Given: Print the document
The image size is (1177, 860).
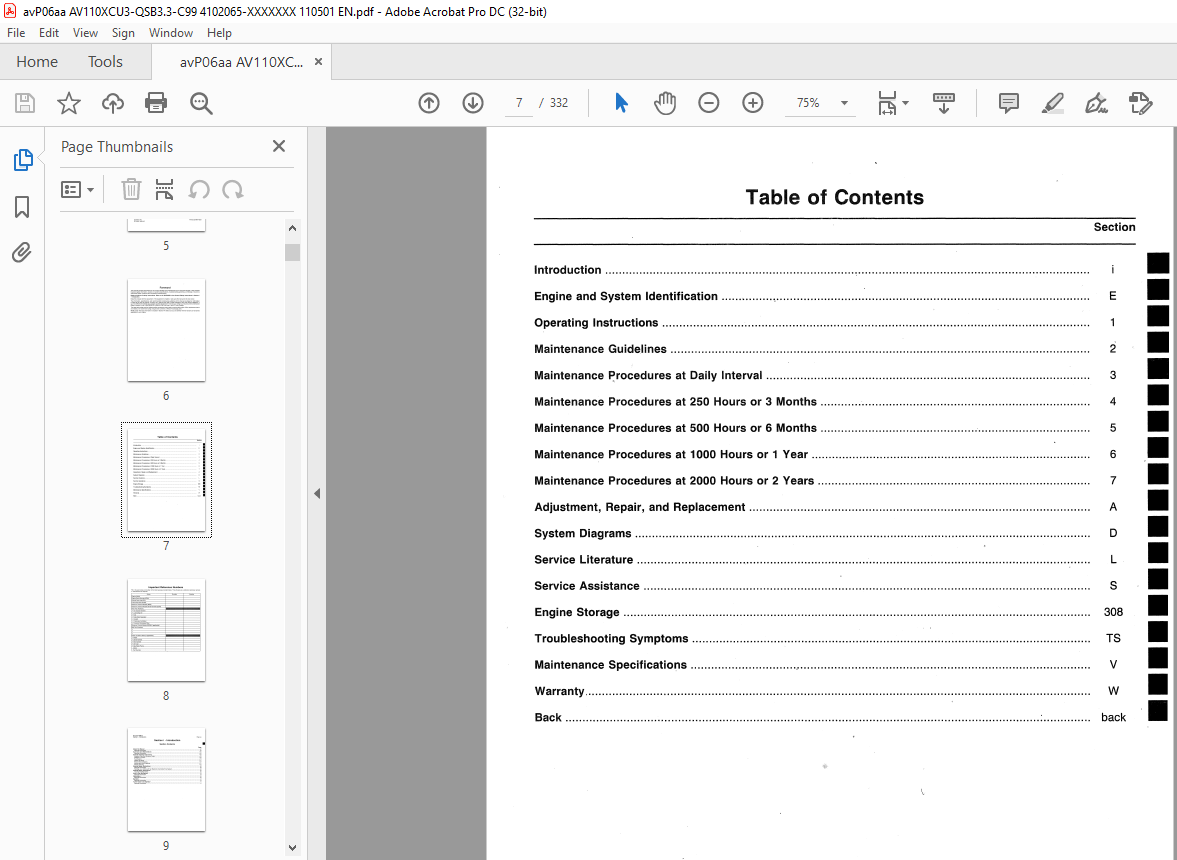Looking at the screenshot, I should pos(156,103).
